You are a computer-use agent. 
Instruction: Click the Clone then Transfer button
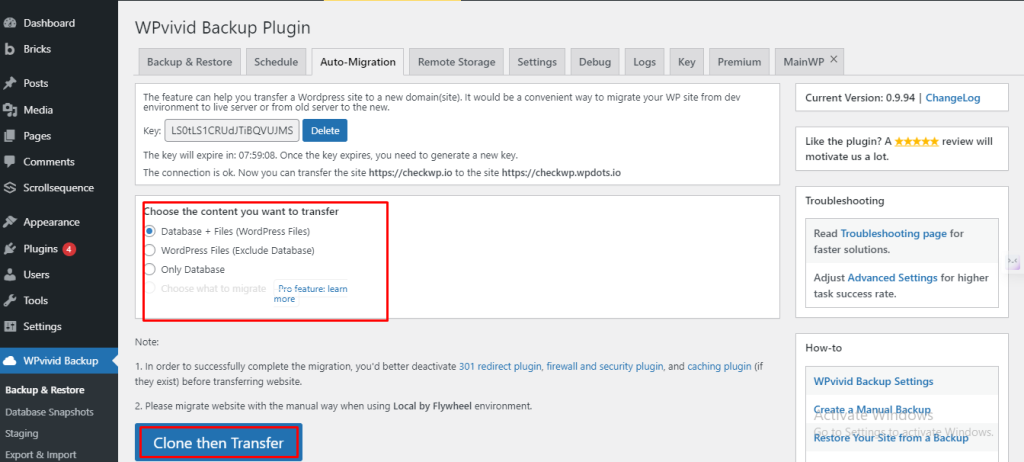point(218,443)
